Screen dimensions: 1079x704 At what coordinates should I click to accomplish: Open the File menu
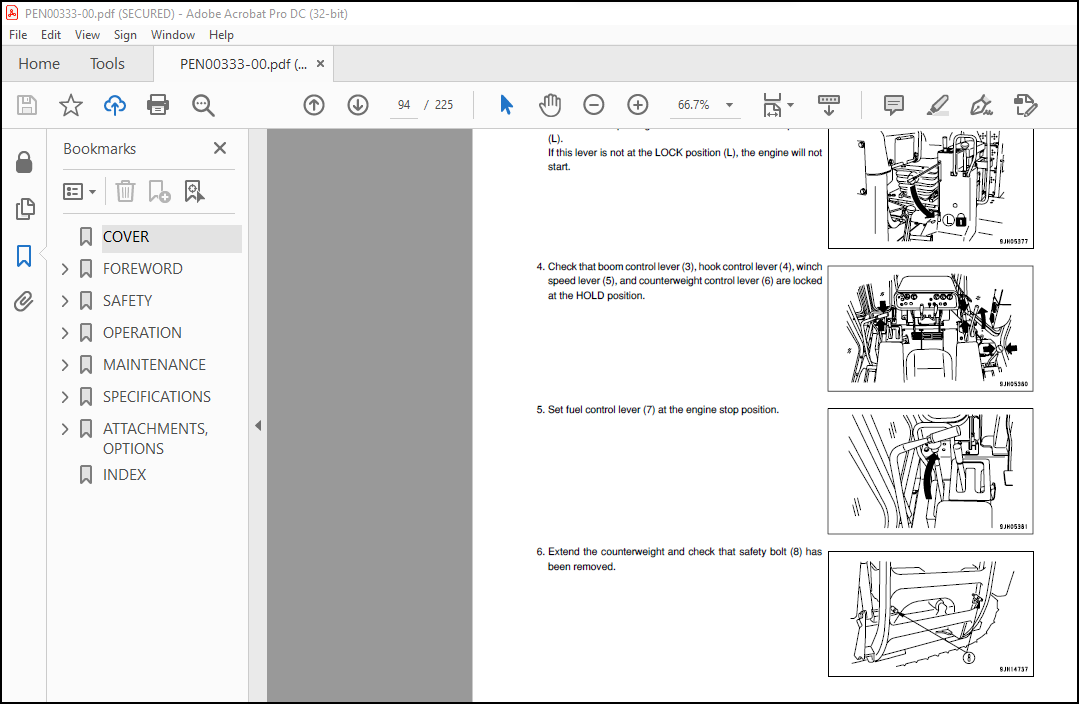pyautogui.click(x=18, y=34)
